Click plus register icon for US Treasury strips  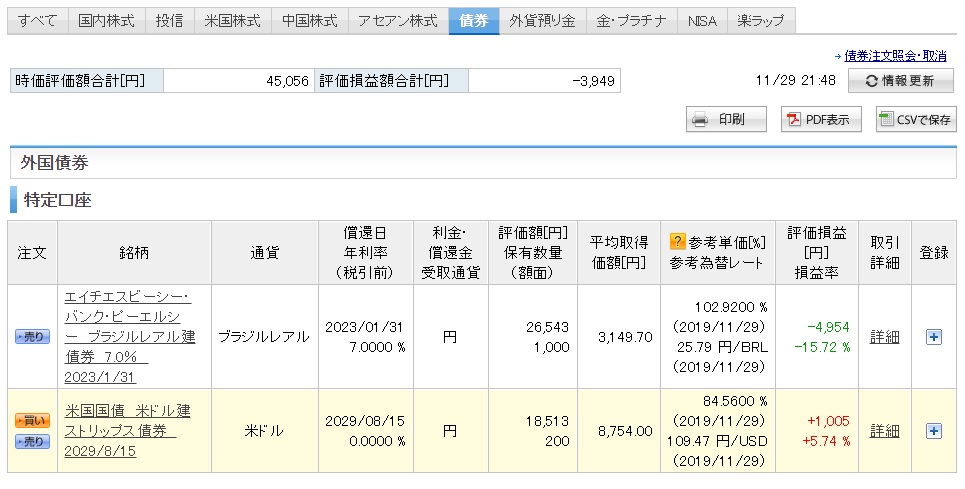point(934,431)
